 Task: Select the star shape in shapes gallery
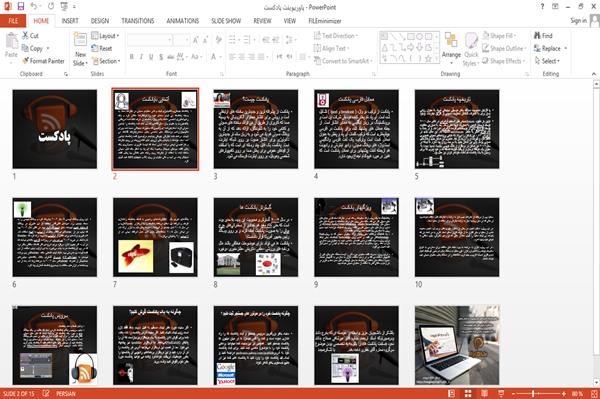428,59
